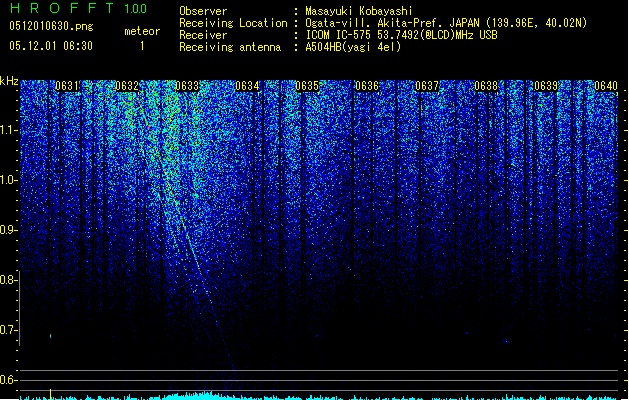Viewport: 629px width, 400px height.
Task: Click the 0637 time marker
Action: tap(427, 86)
